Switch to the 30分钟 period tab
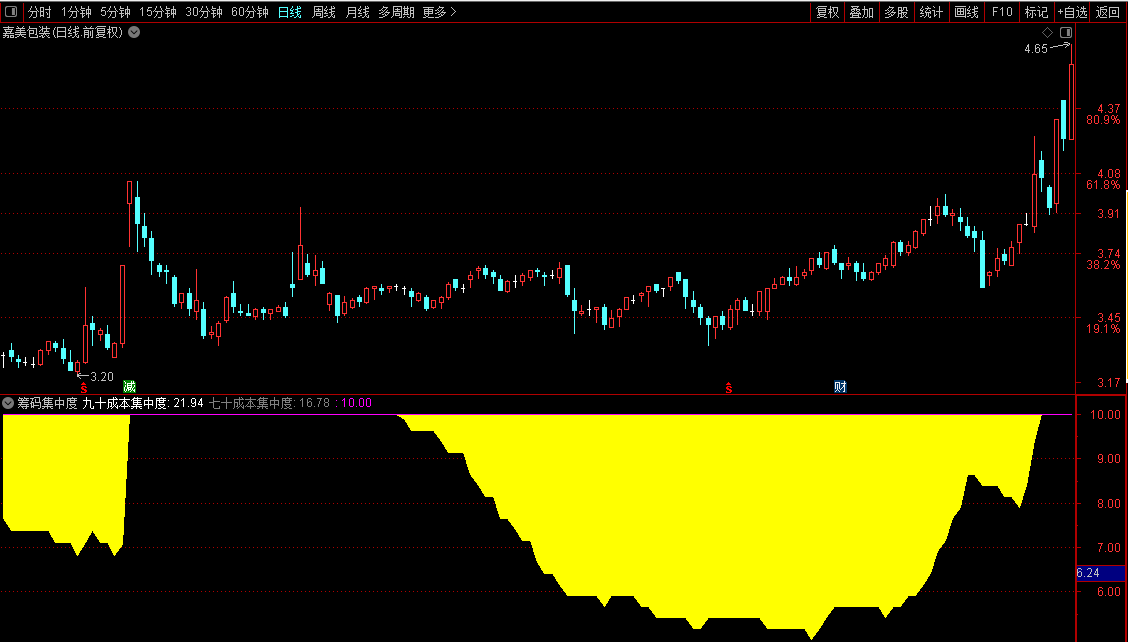Viewport: 1128px width, 642px height. click(x=204, y=12)
